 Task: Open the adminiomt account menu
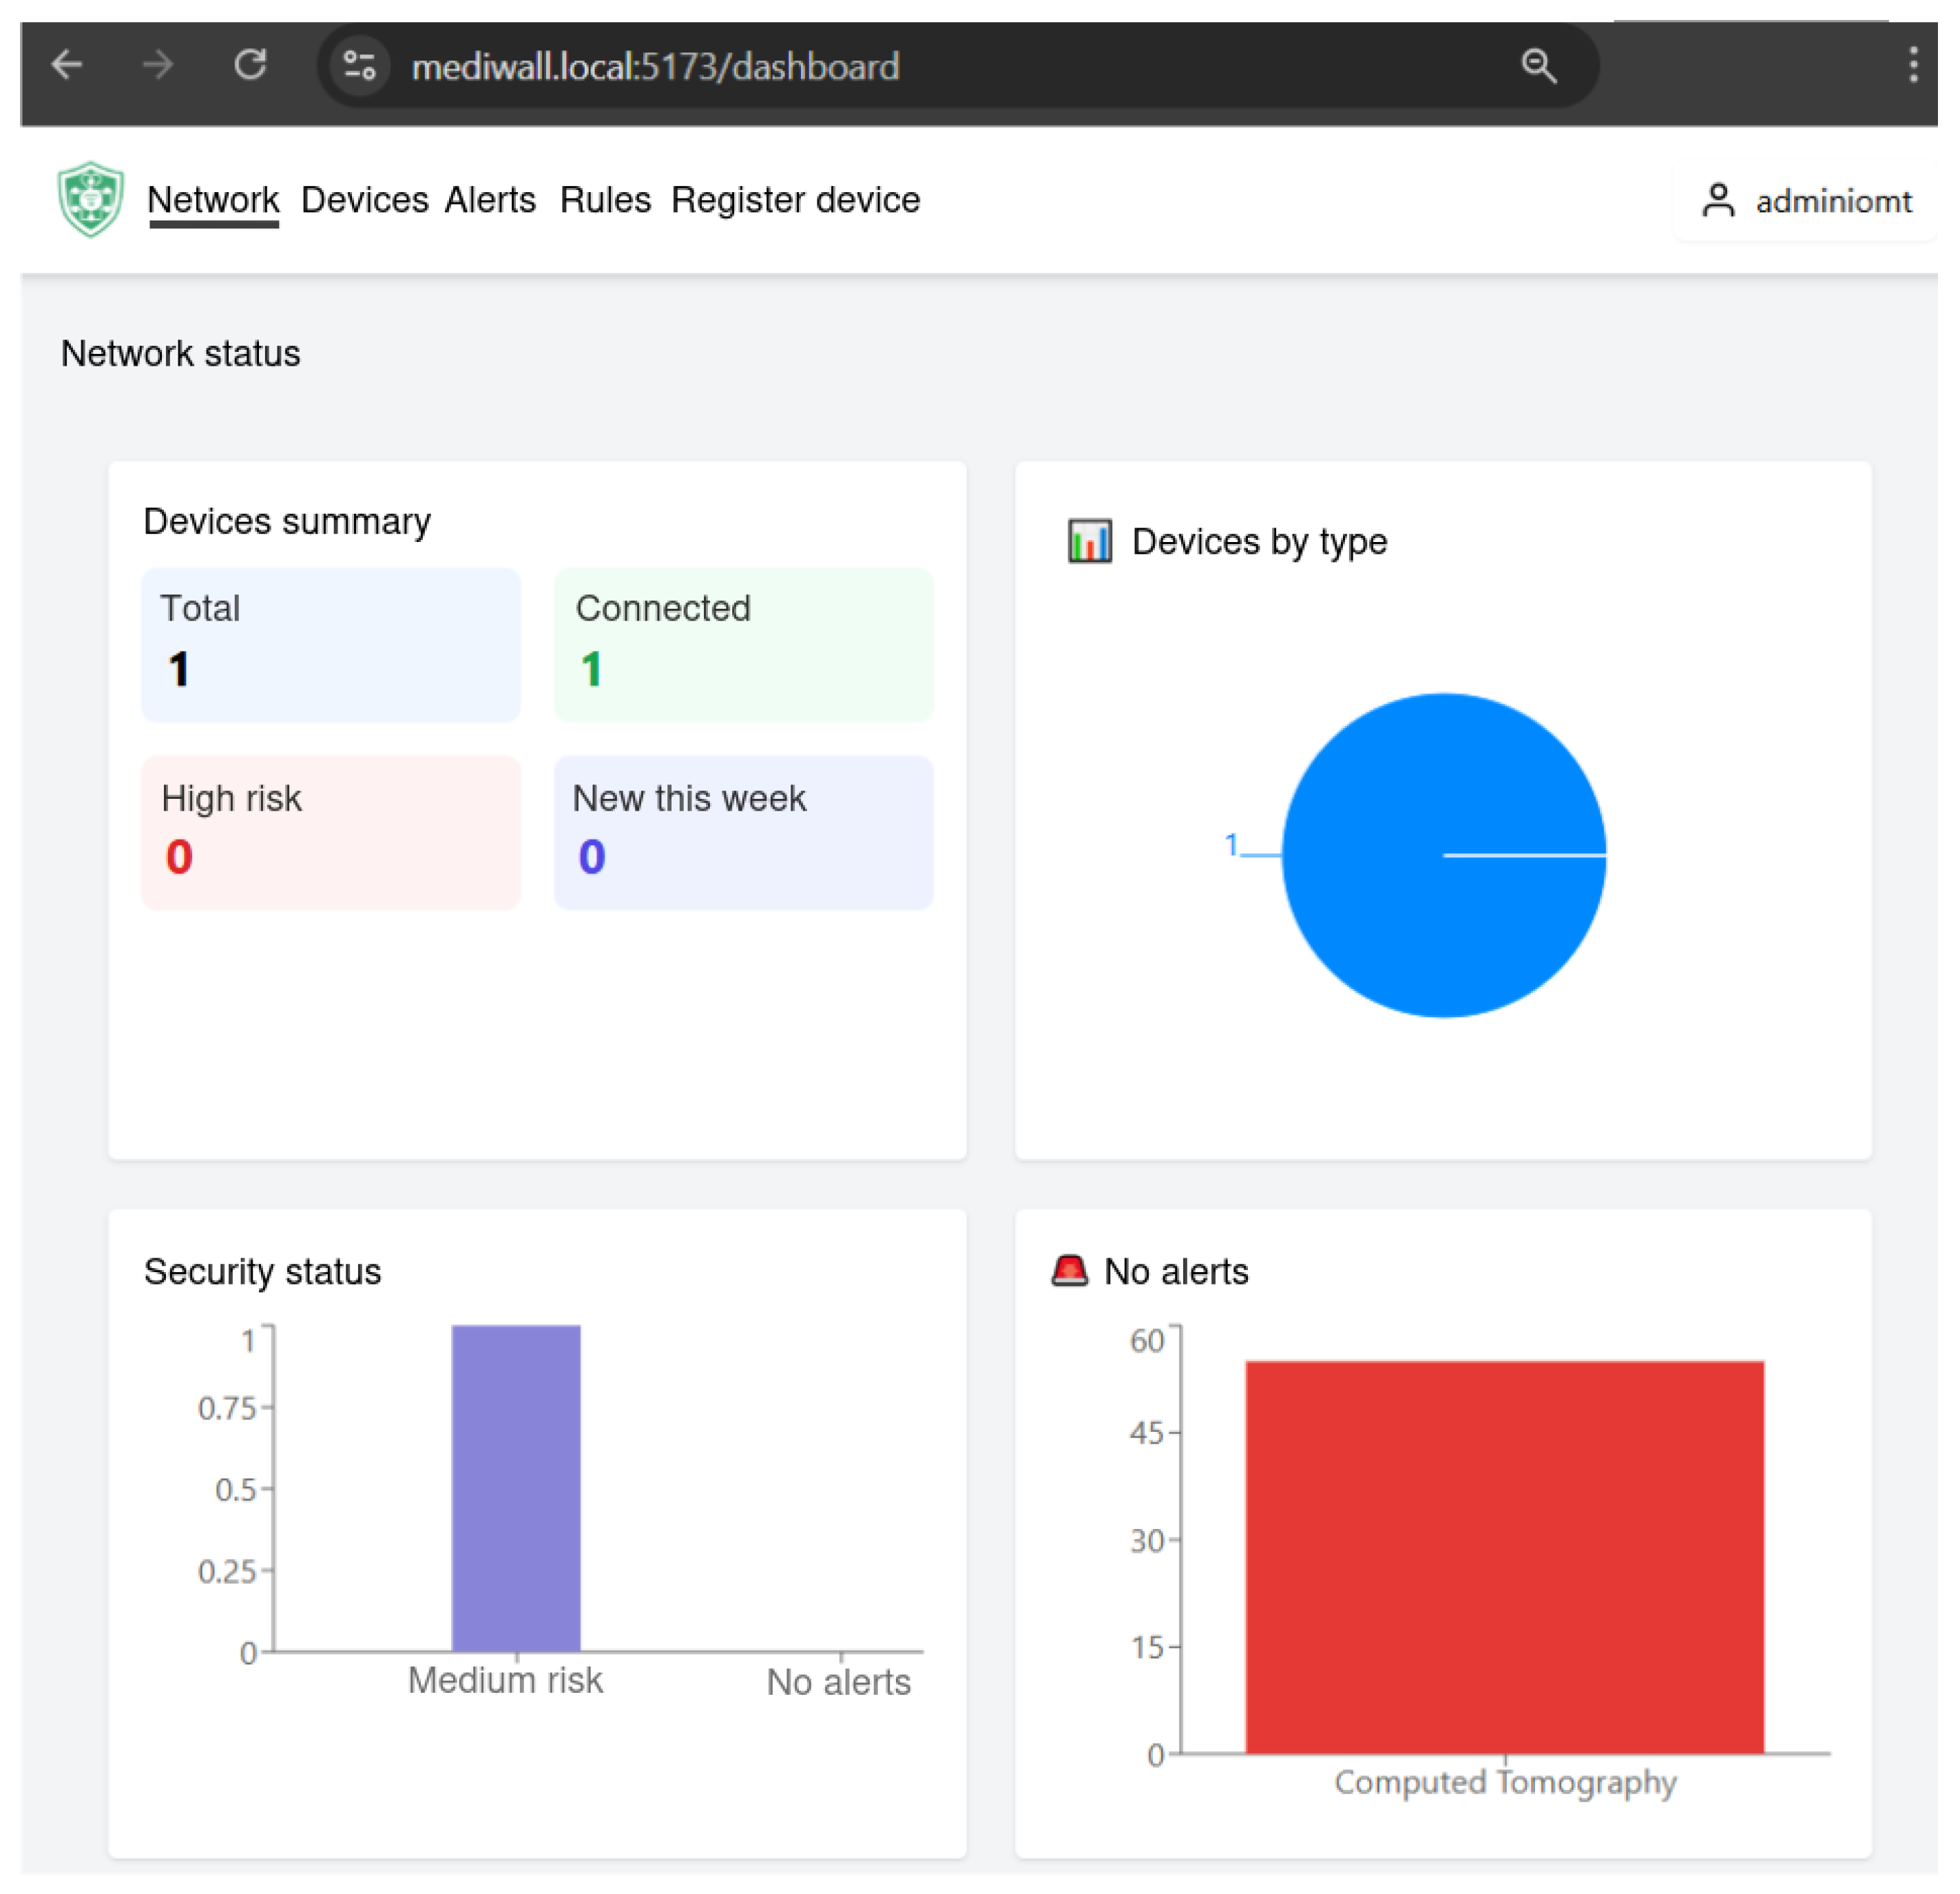(x=1832, y=201)
